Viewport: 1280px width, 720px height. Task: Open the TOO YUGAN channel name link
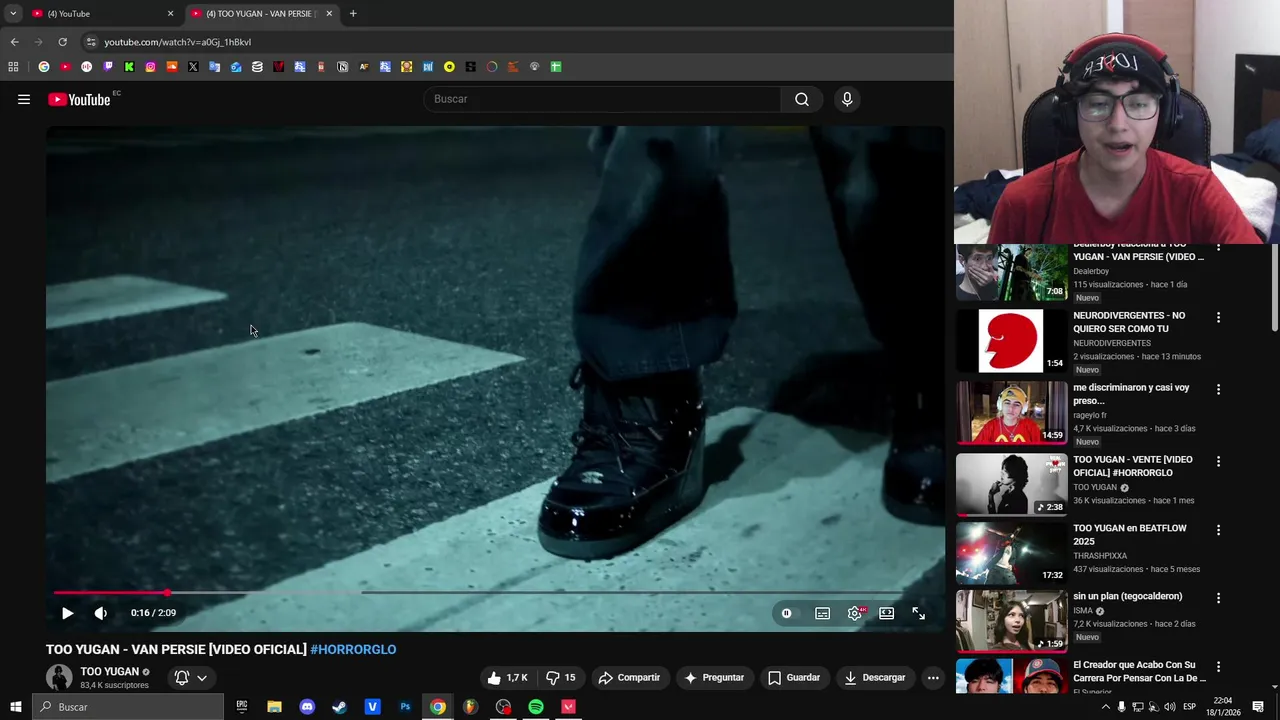point(110,672)
